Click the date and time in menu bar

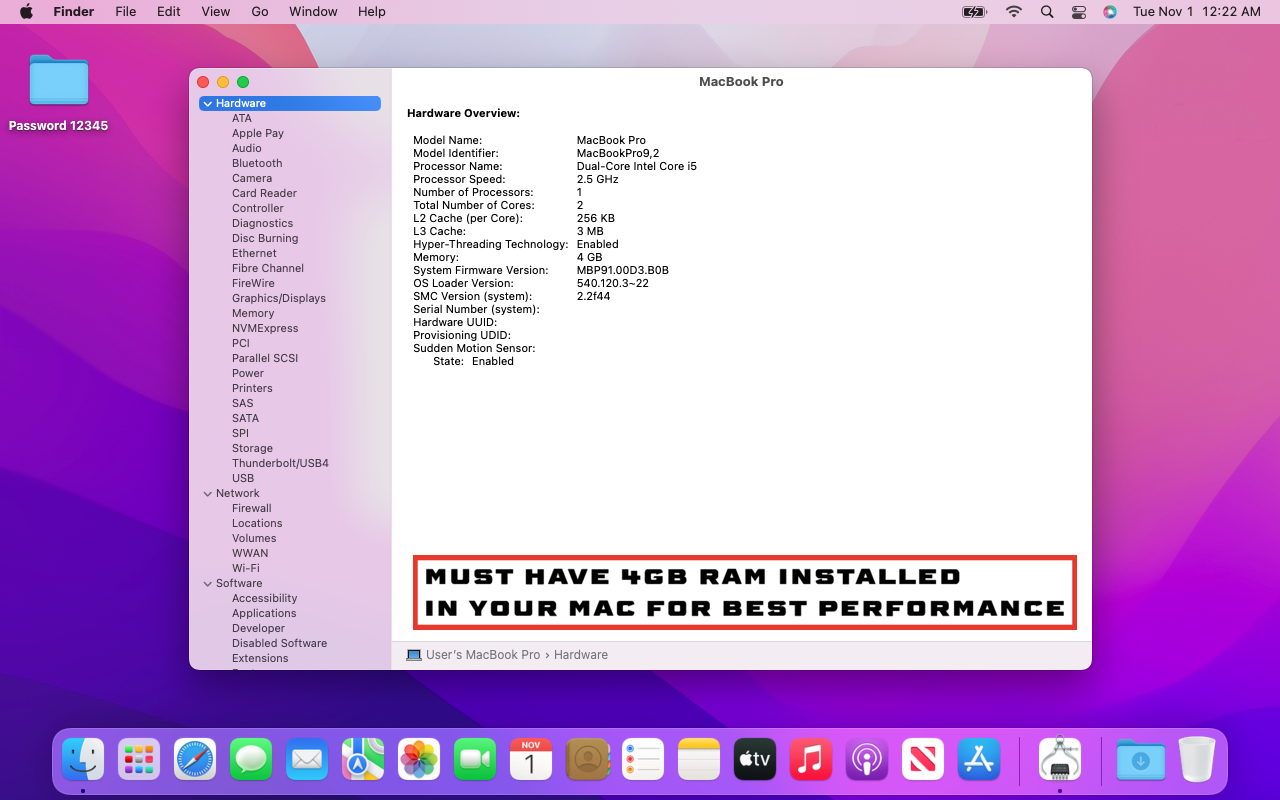pos(1197,12)
